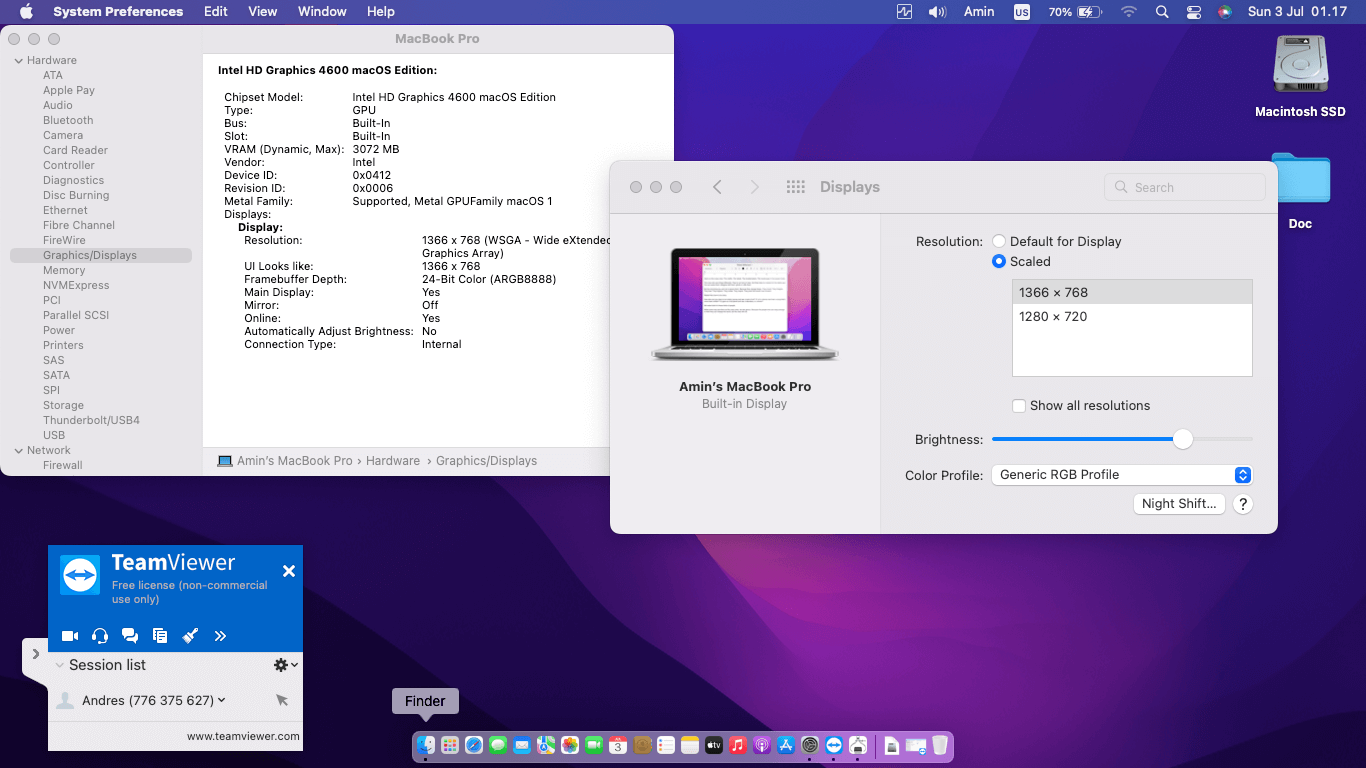Open Safari from the Dock
Image resolution: width=1366 pixels, height=768 pixels.
pos(474,745)
